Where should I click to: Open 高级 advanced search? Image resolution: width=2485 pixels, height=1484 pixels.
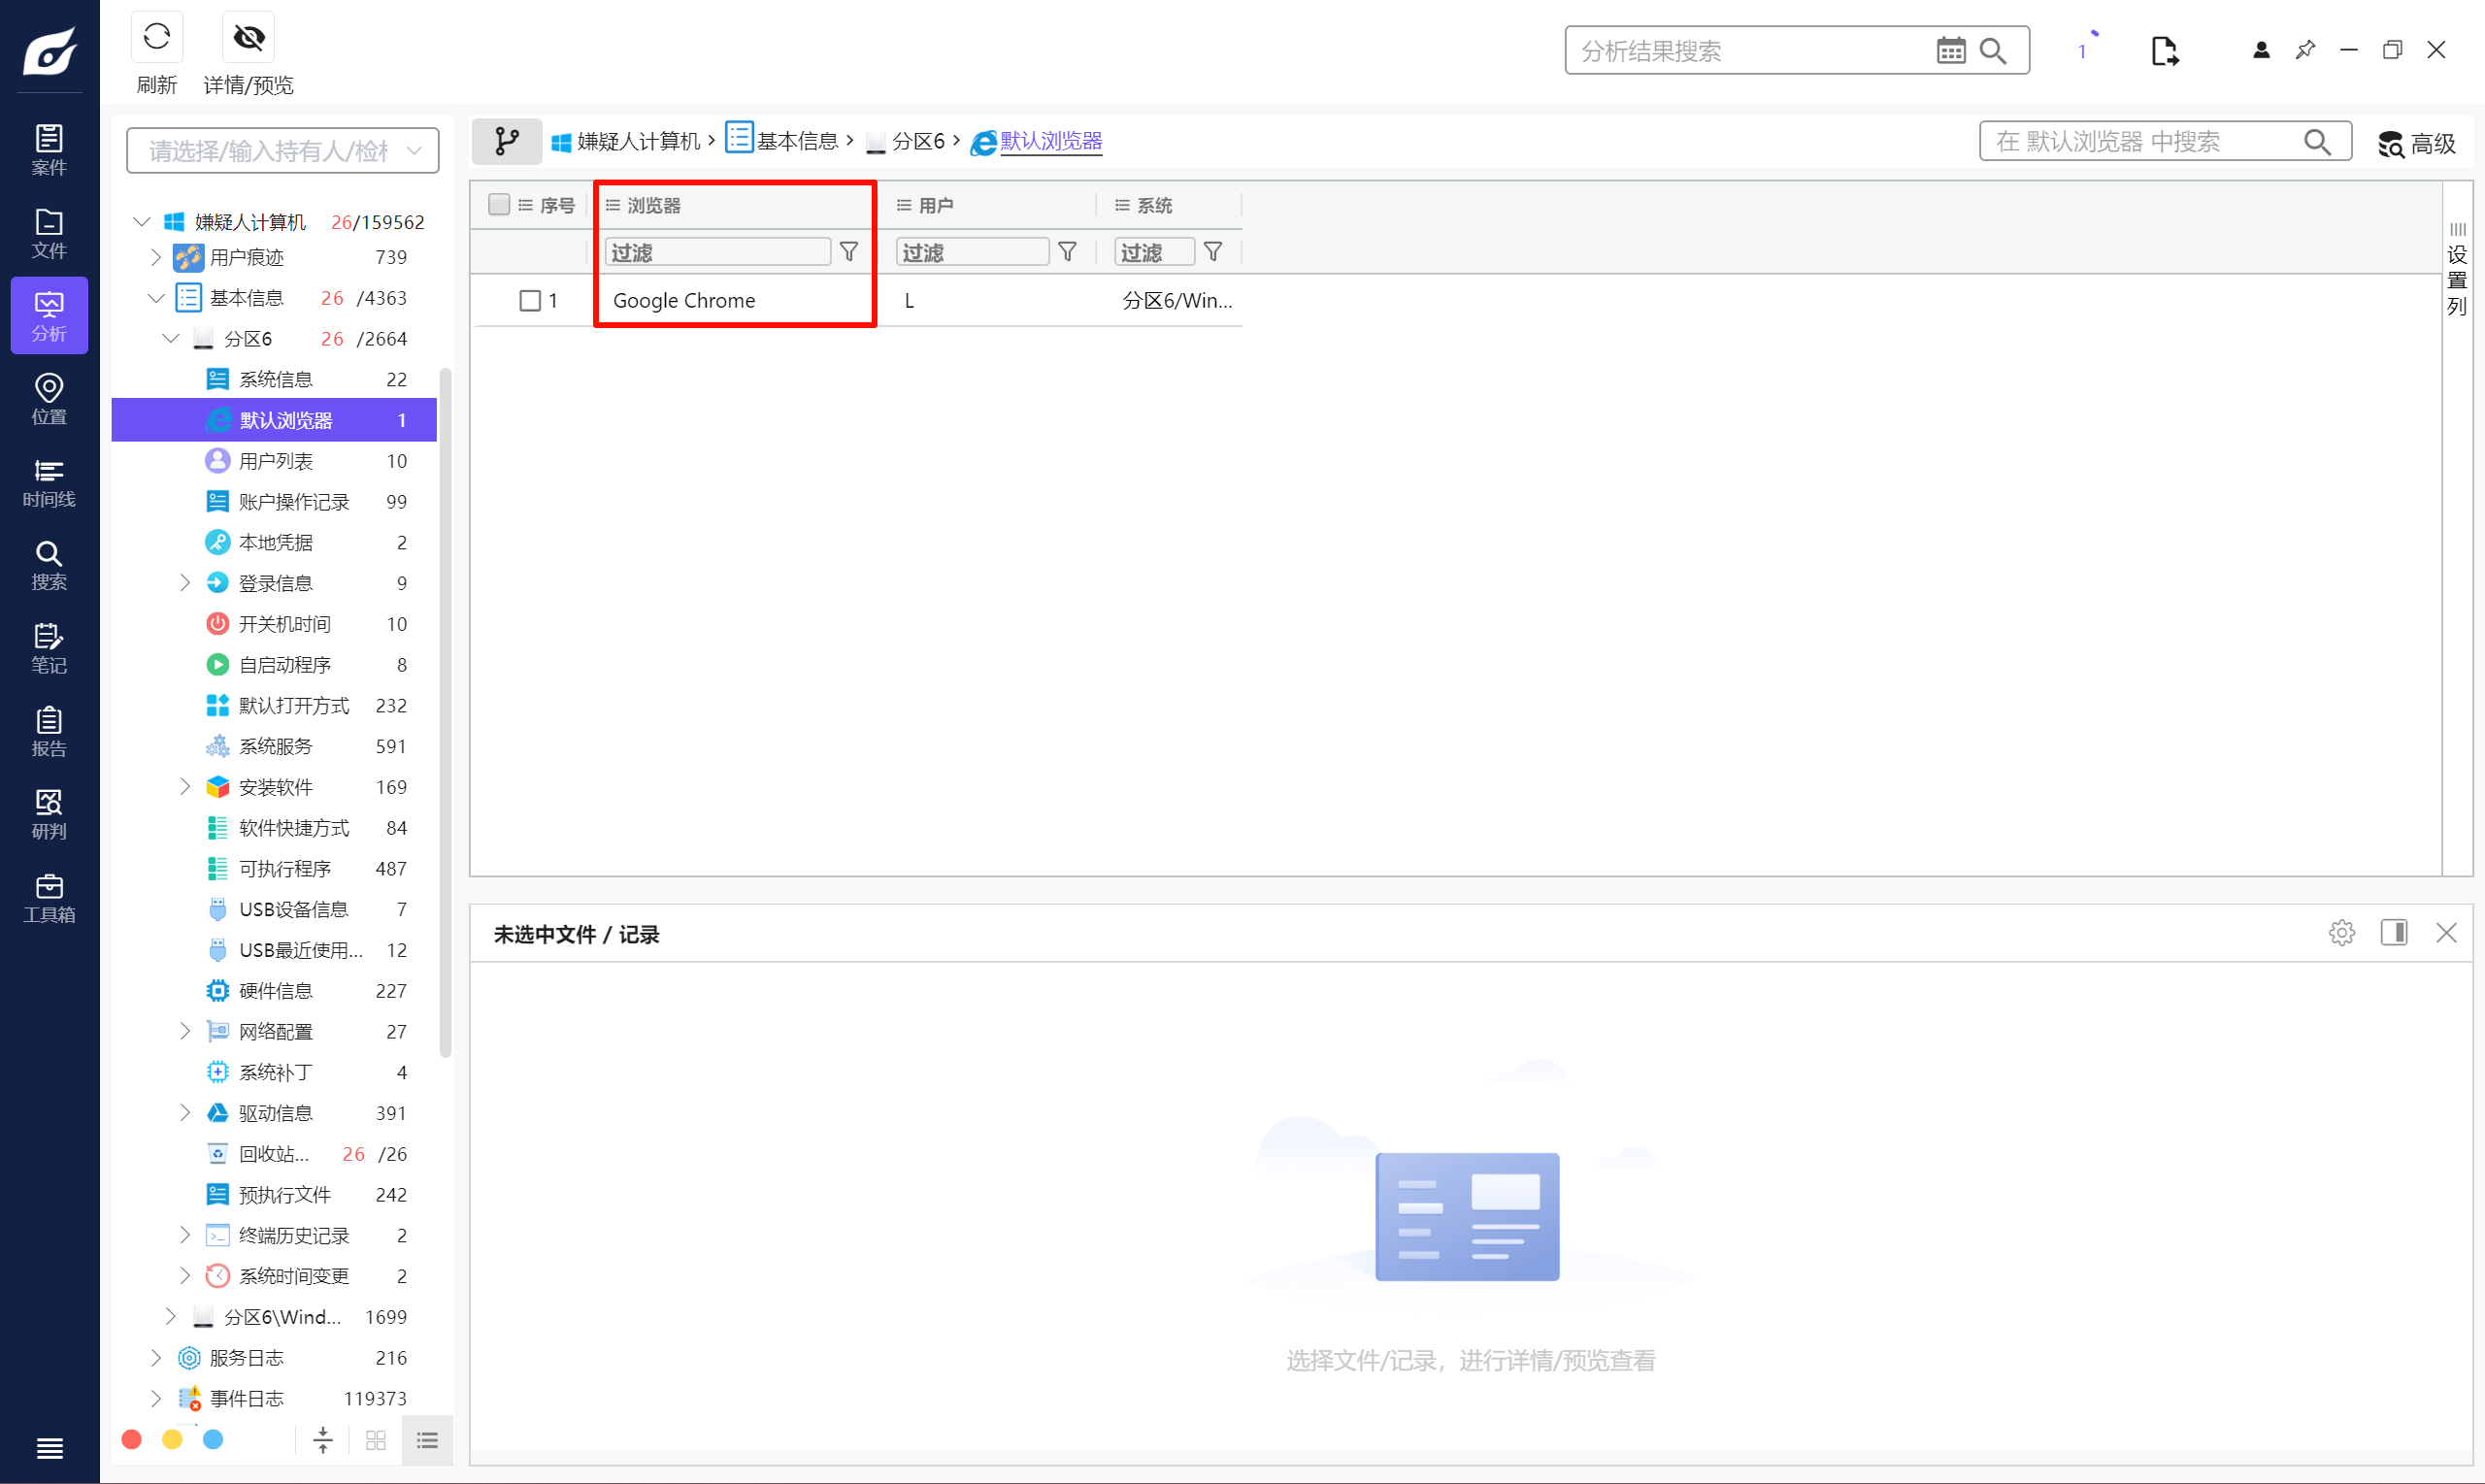click(x=2417, y=144)
